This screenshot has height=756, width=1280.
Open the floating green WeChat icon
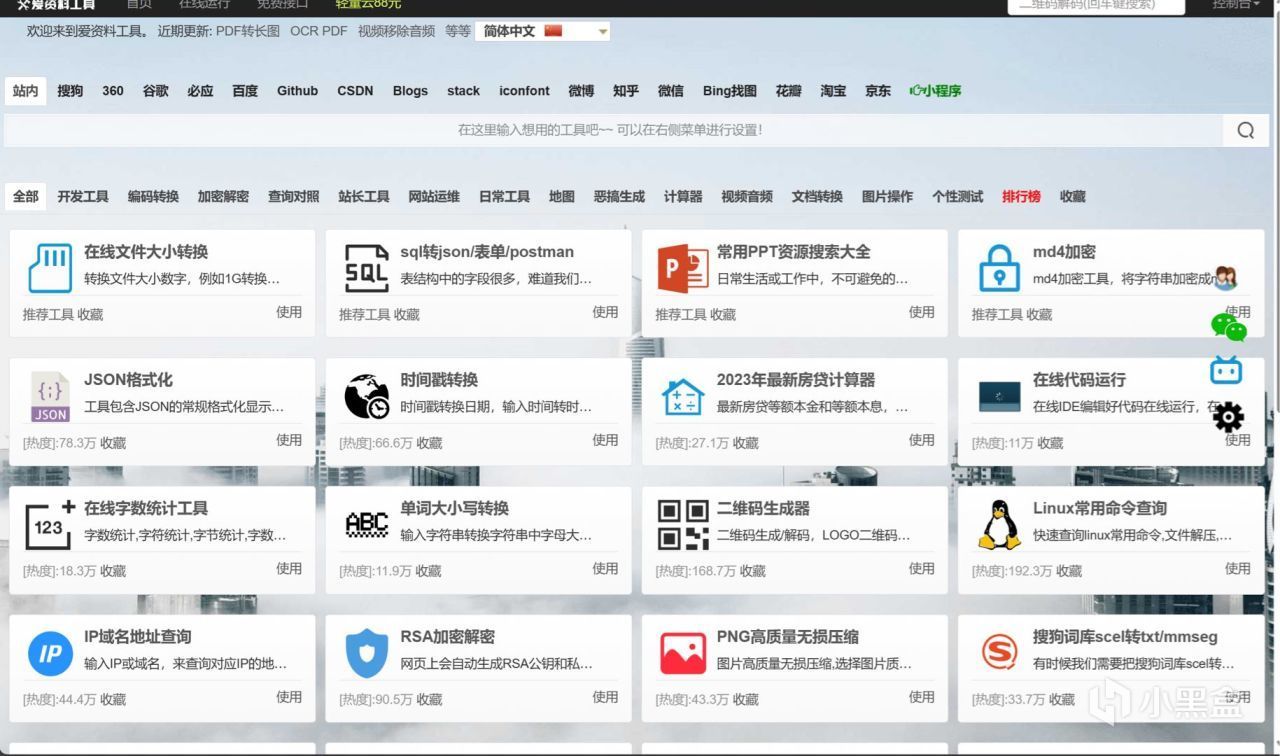tap(1228, 327)
